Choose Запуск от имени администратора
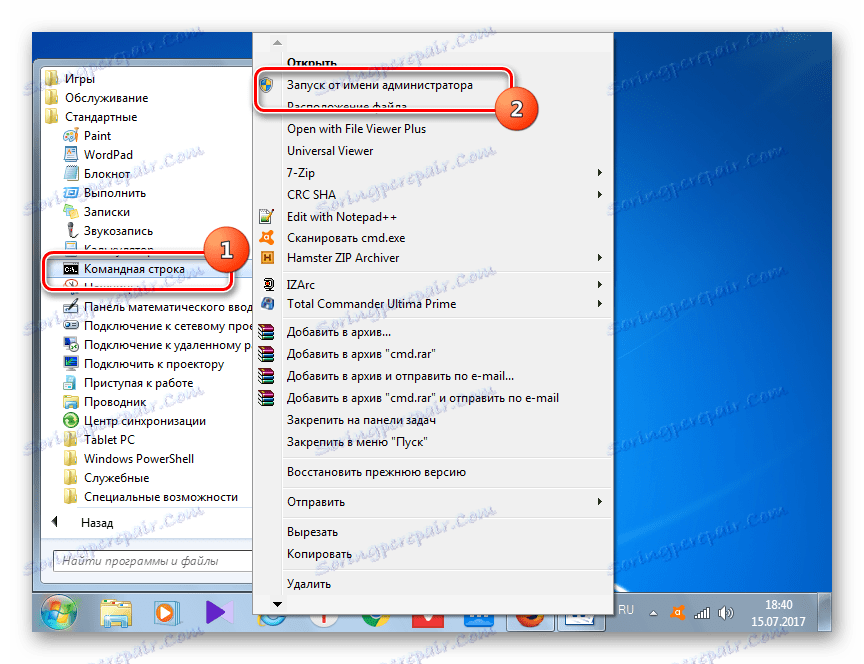This screenshot has width=864, height=664. point(380,85)
